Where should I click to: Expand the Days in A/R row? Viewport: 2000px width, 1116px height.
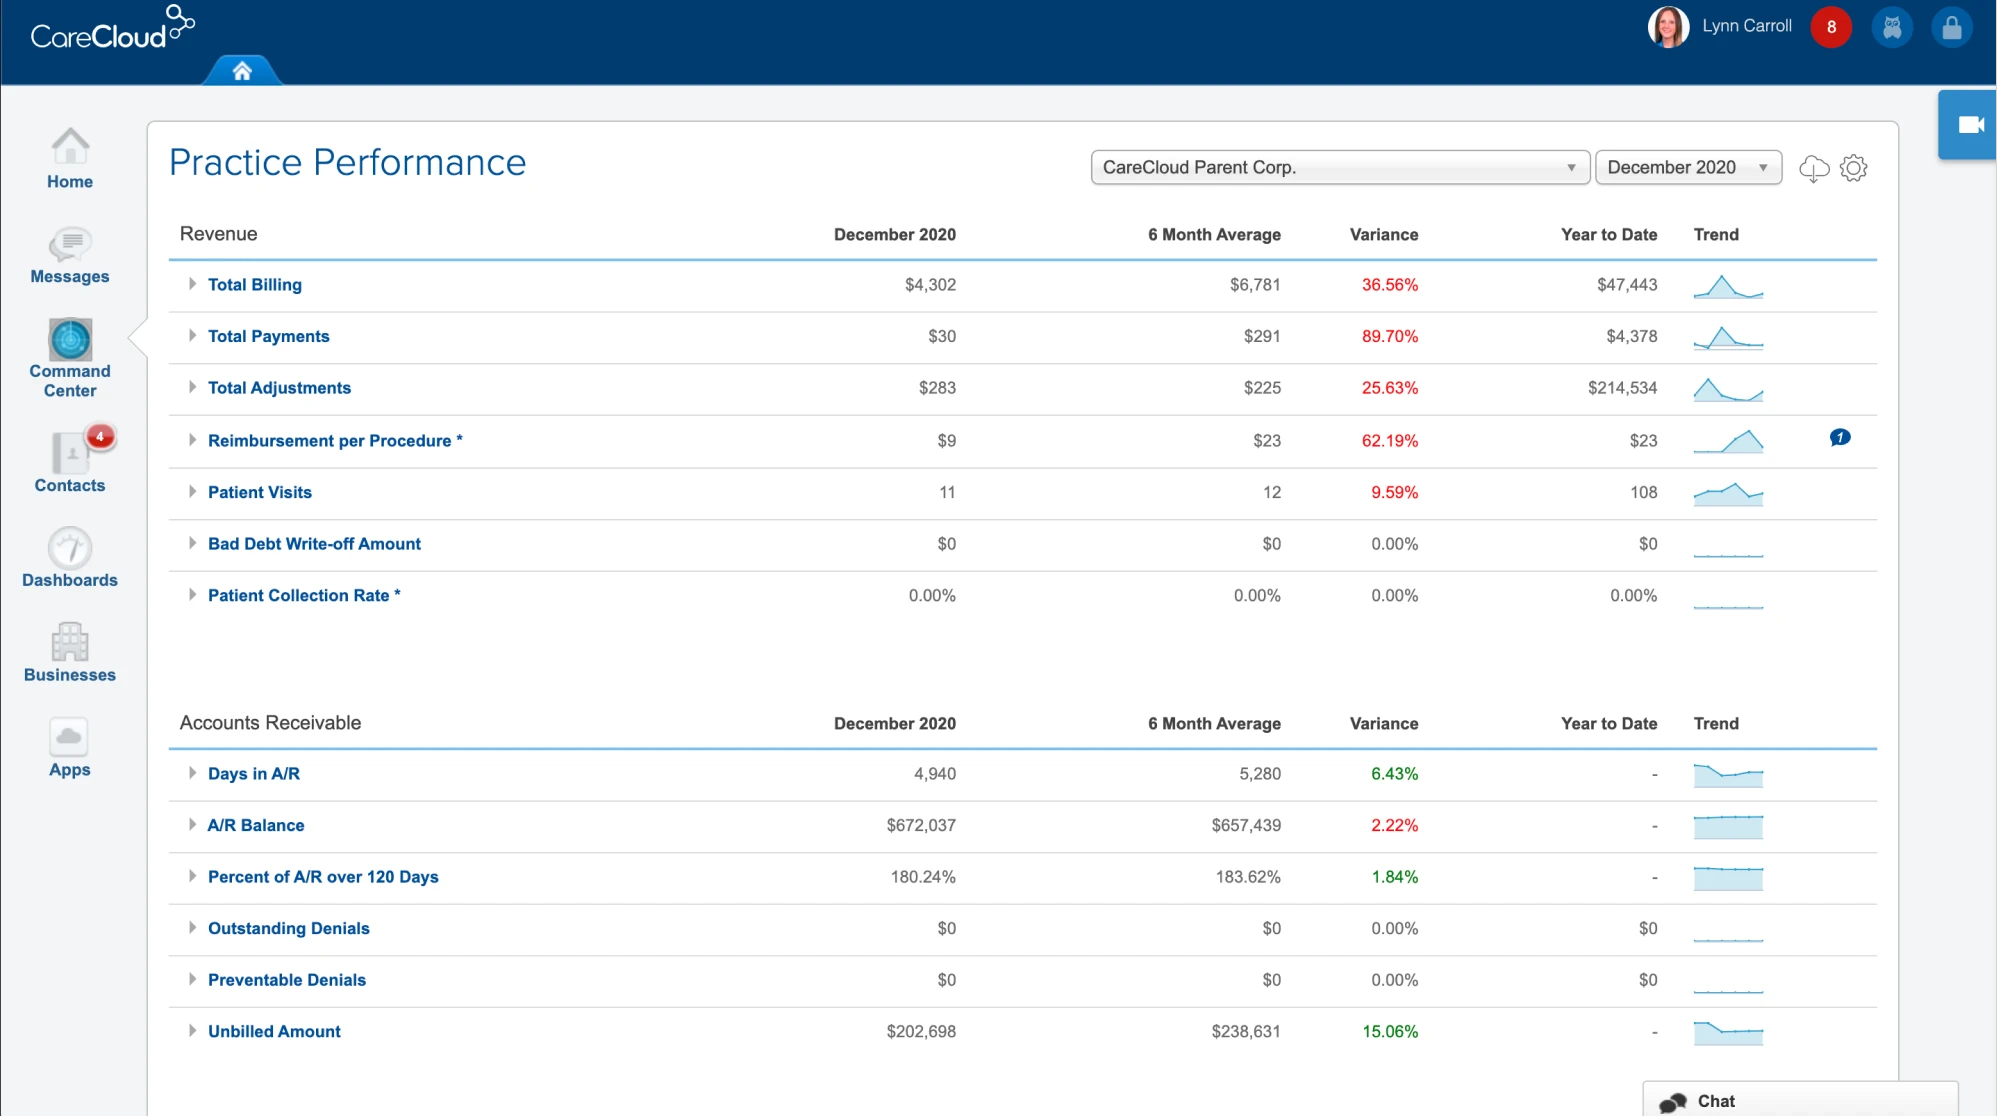192,773
